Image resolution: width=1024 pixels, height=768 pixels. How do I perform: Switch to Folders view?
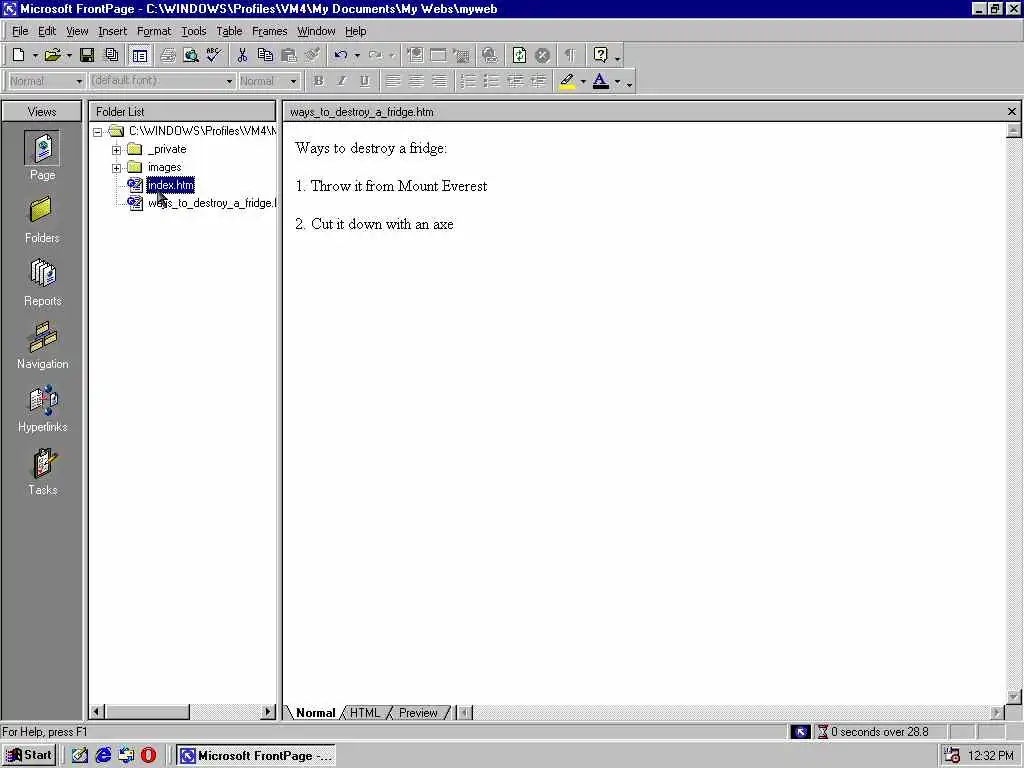click(x=42, y=221)
